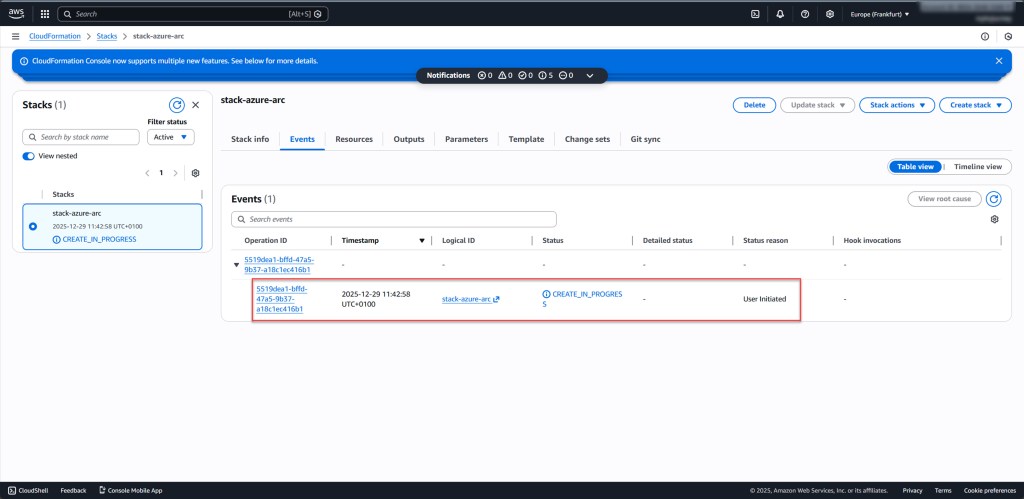The image size is (1024, 499).
Task: Refresh the Events table
Action: (994, 199)
